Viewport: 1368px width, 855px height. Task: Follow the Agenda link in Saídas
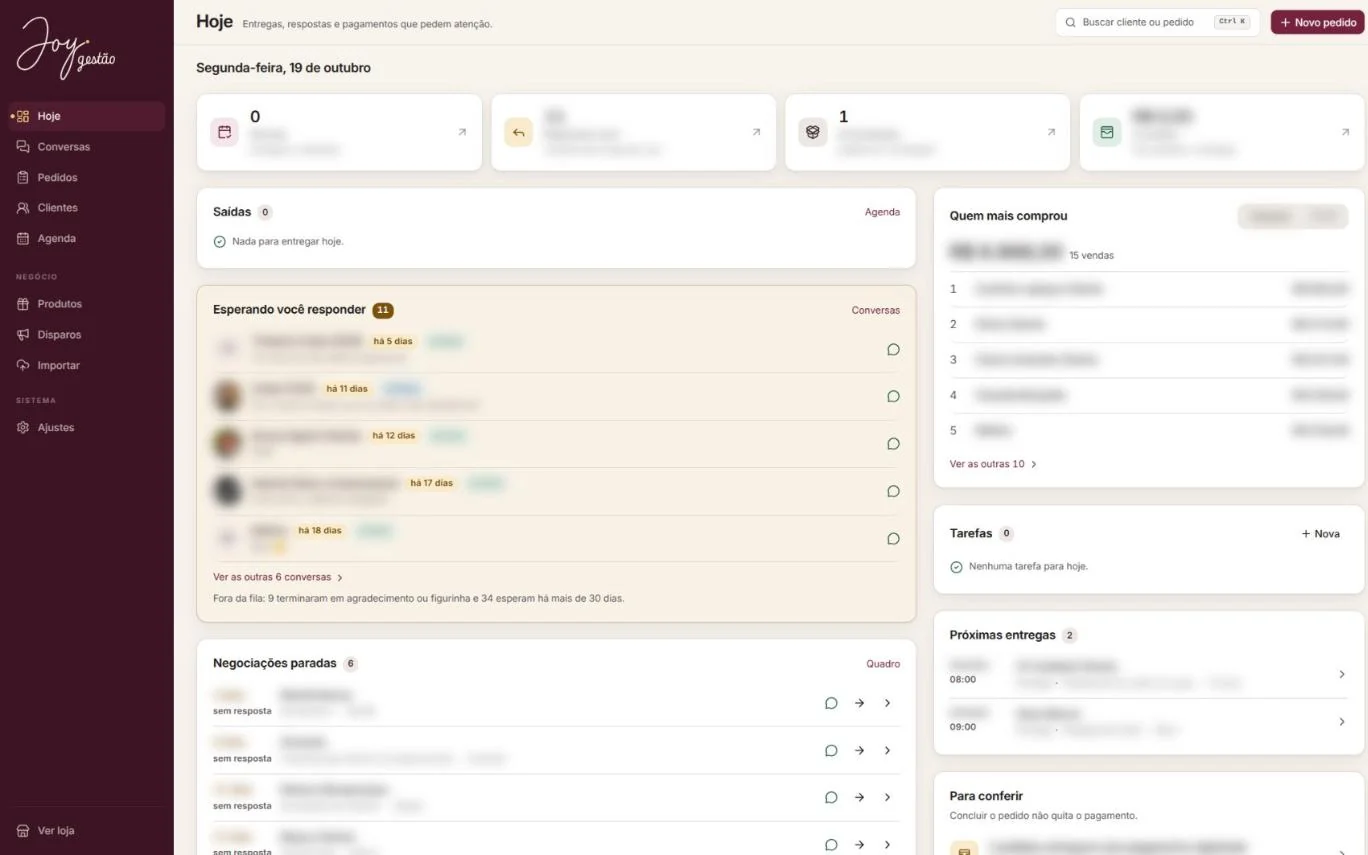point(882,212)
